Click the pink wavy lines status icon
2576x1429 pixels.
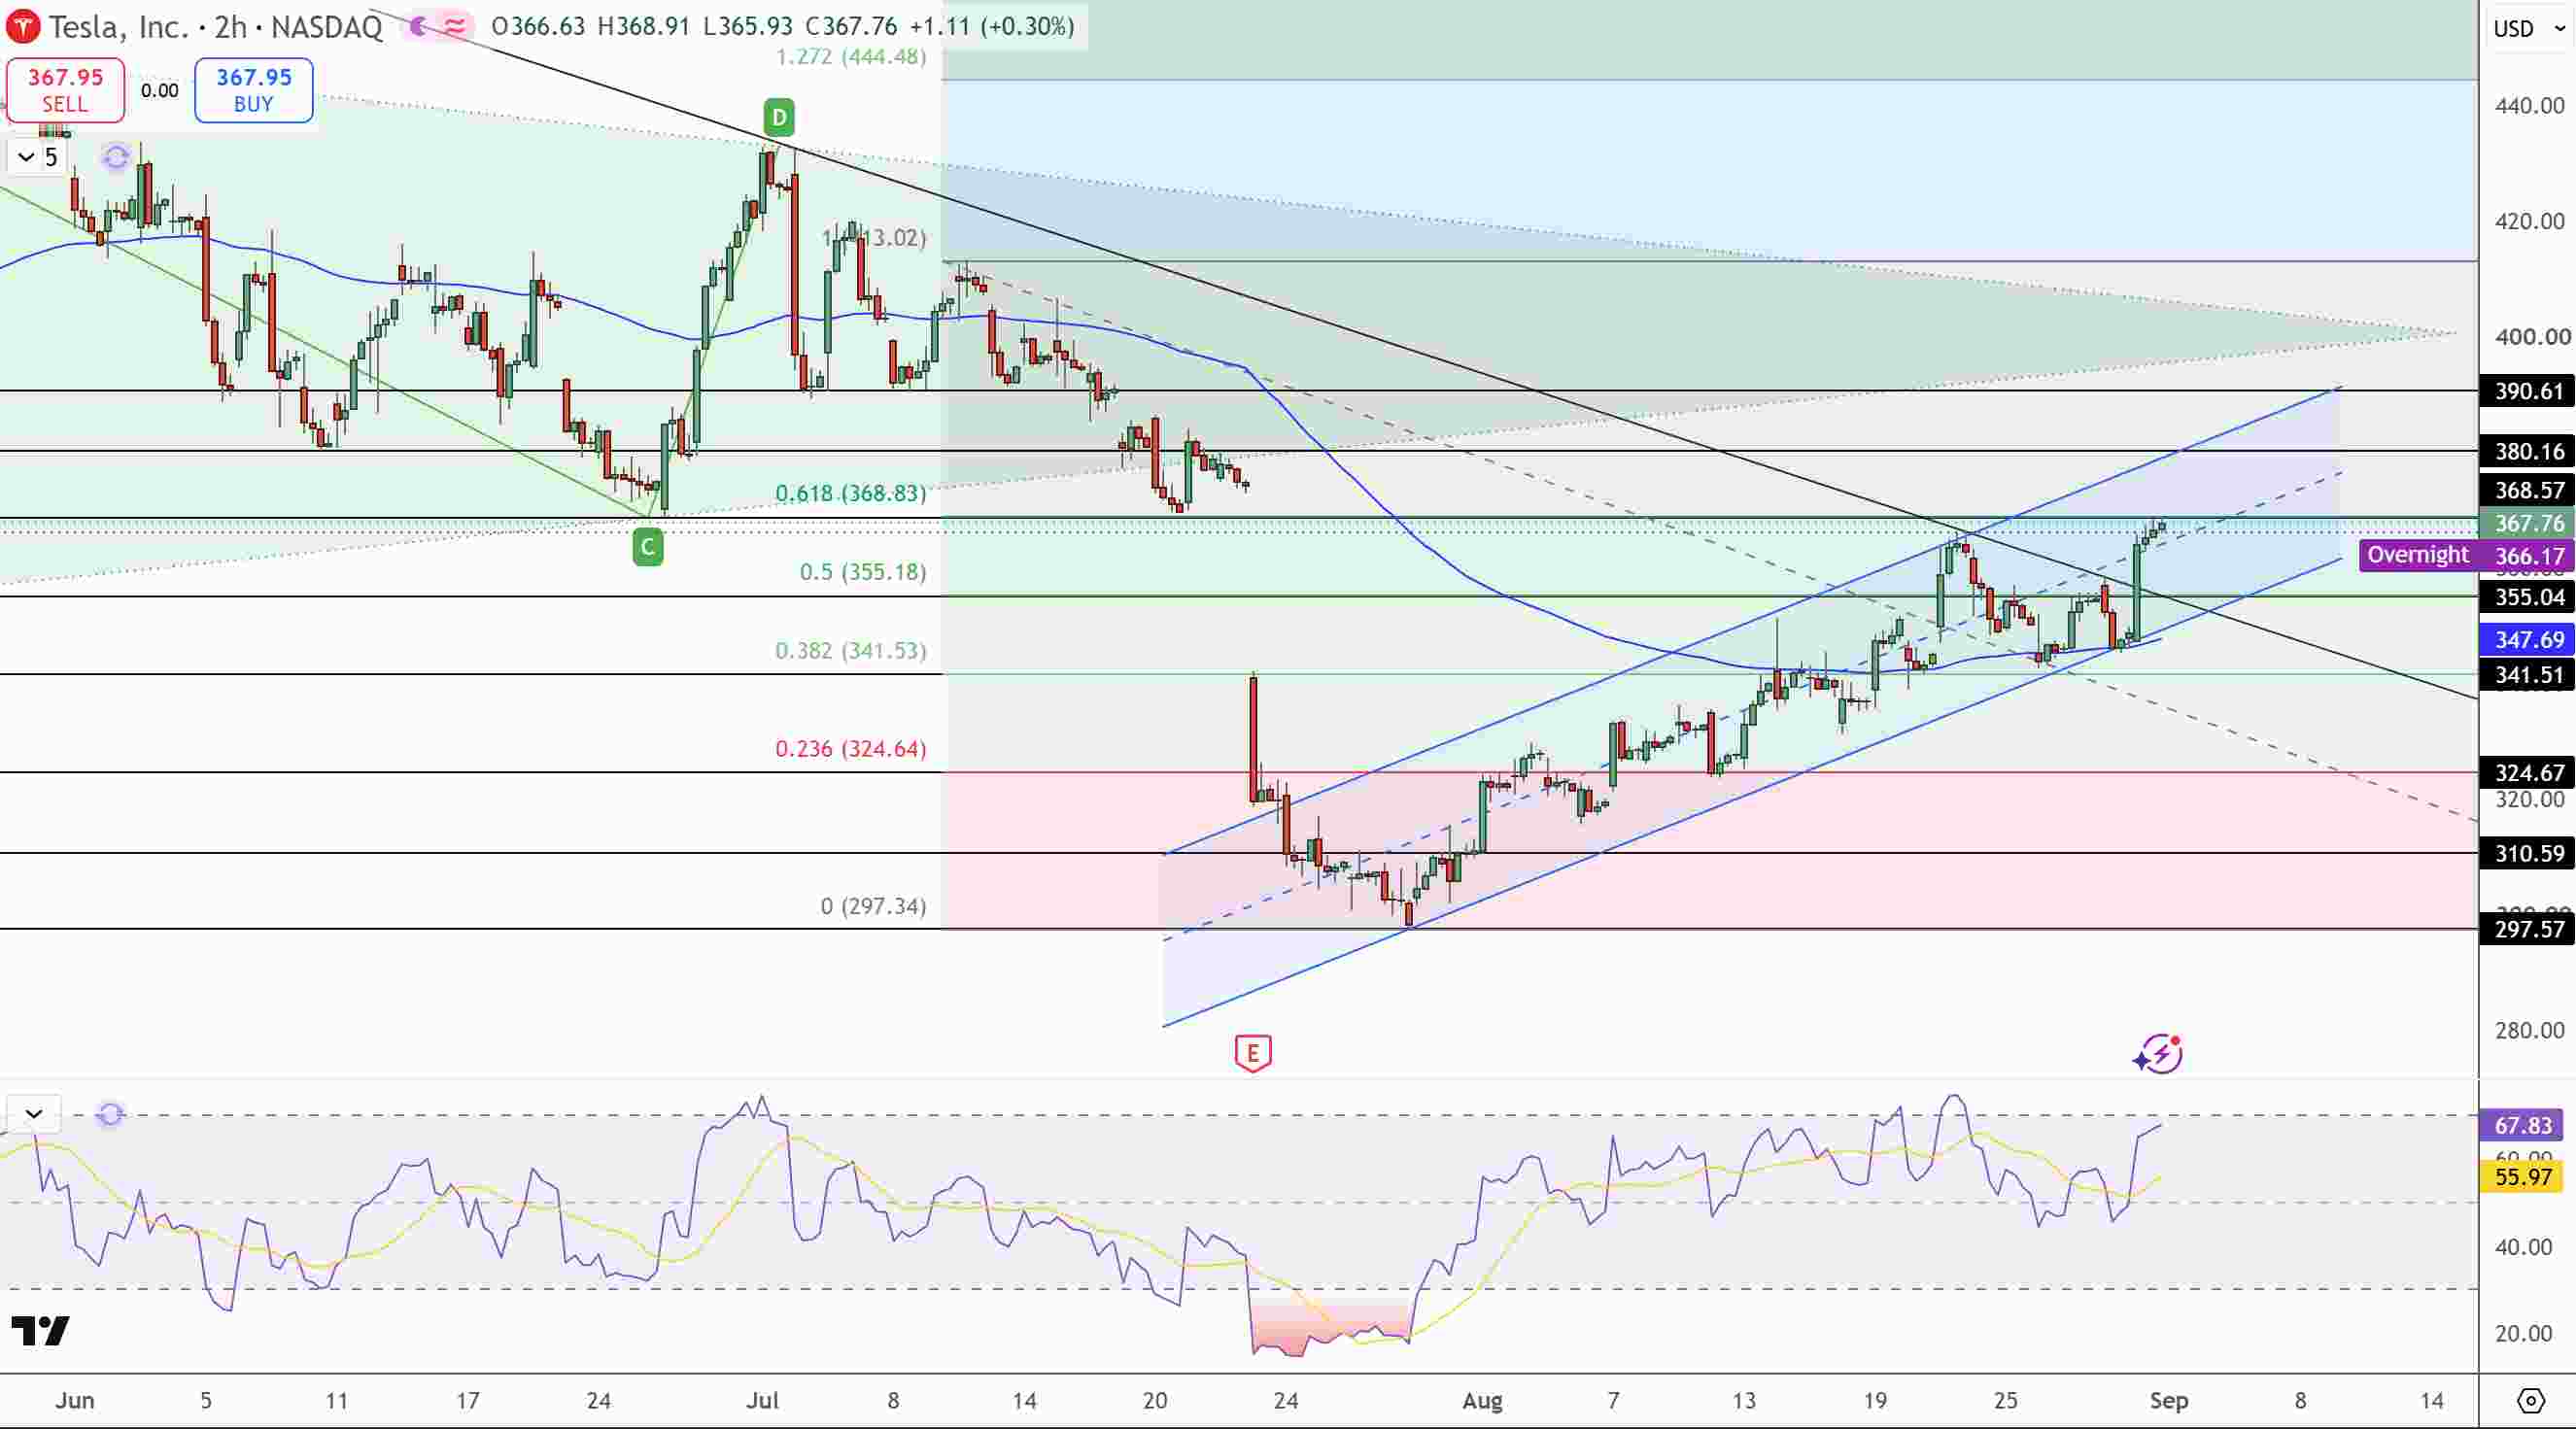tap(455, 27)
